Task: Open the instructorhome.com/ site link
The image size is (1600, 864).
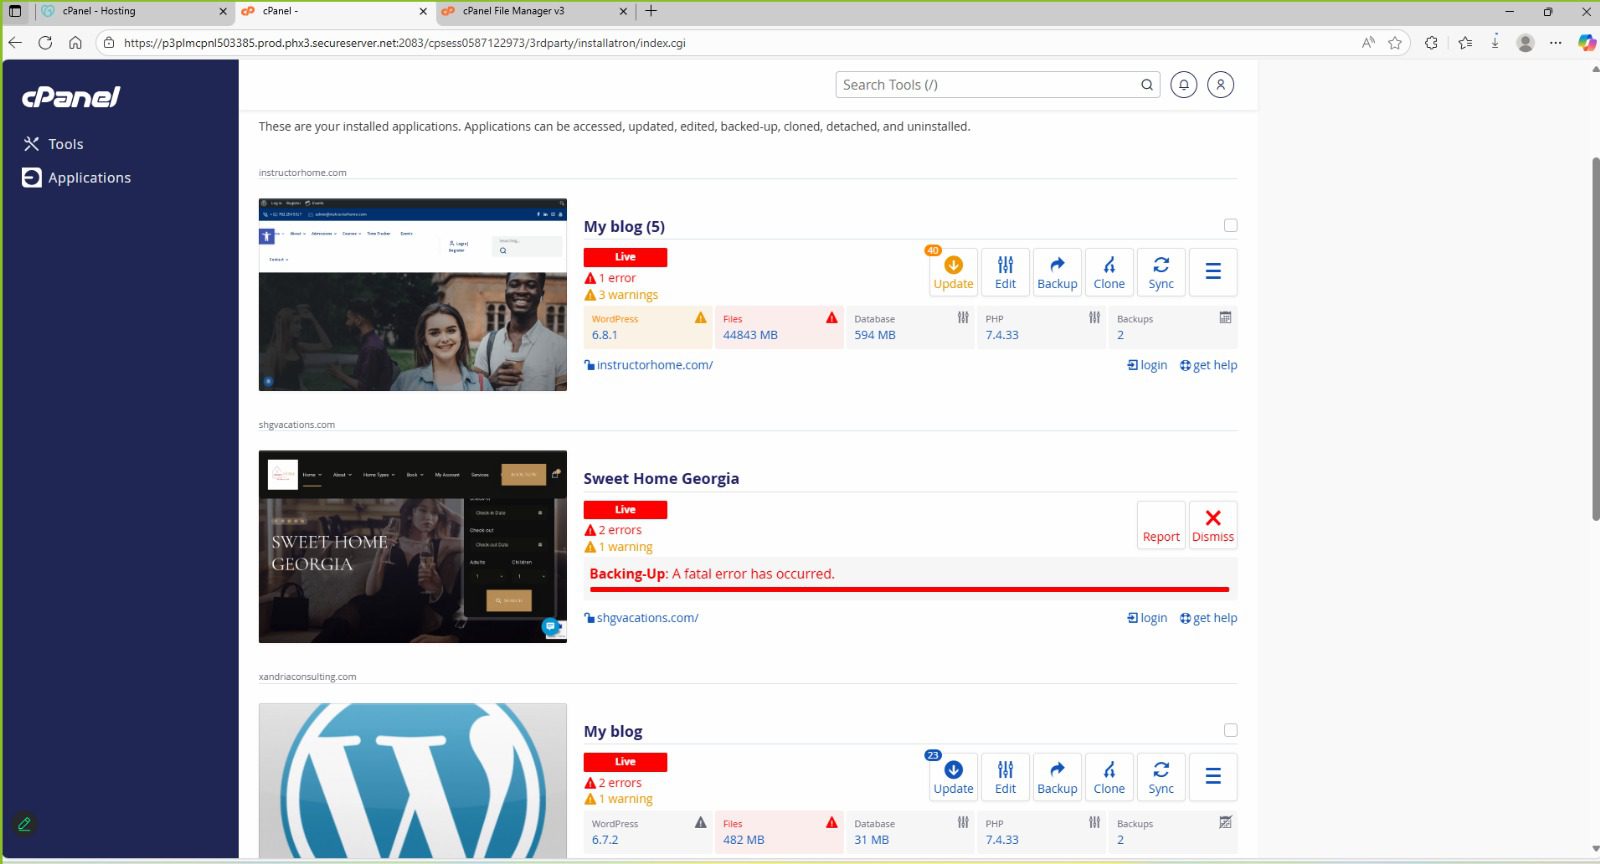Action: pyautogui.click(x=654, y=366)
